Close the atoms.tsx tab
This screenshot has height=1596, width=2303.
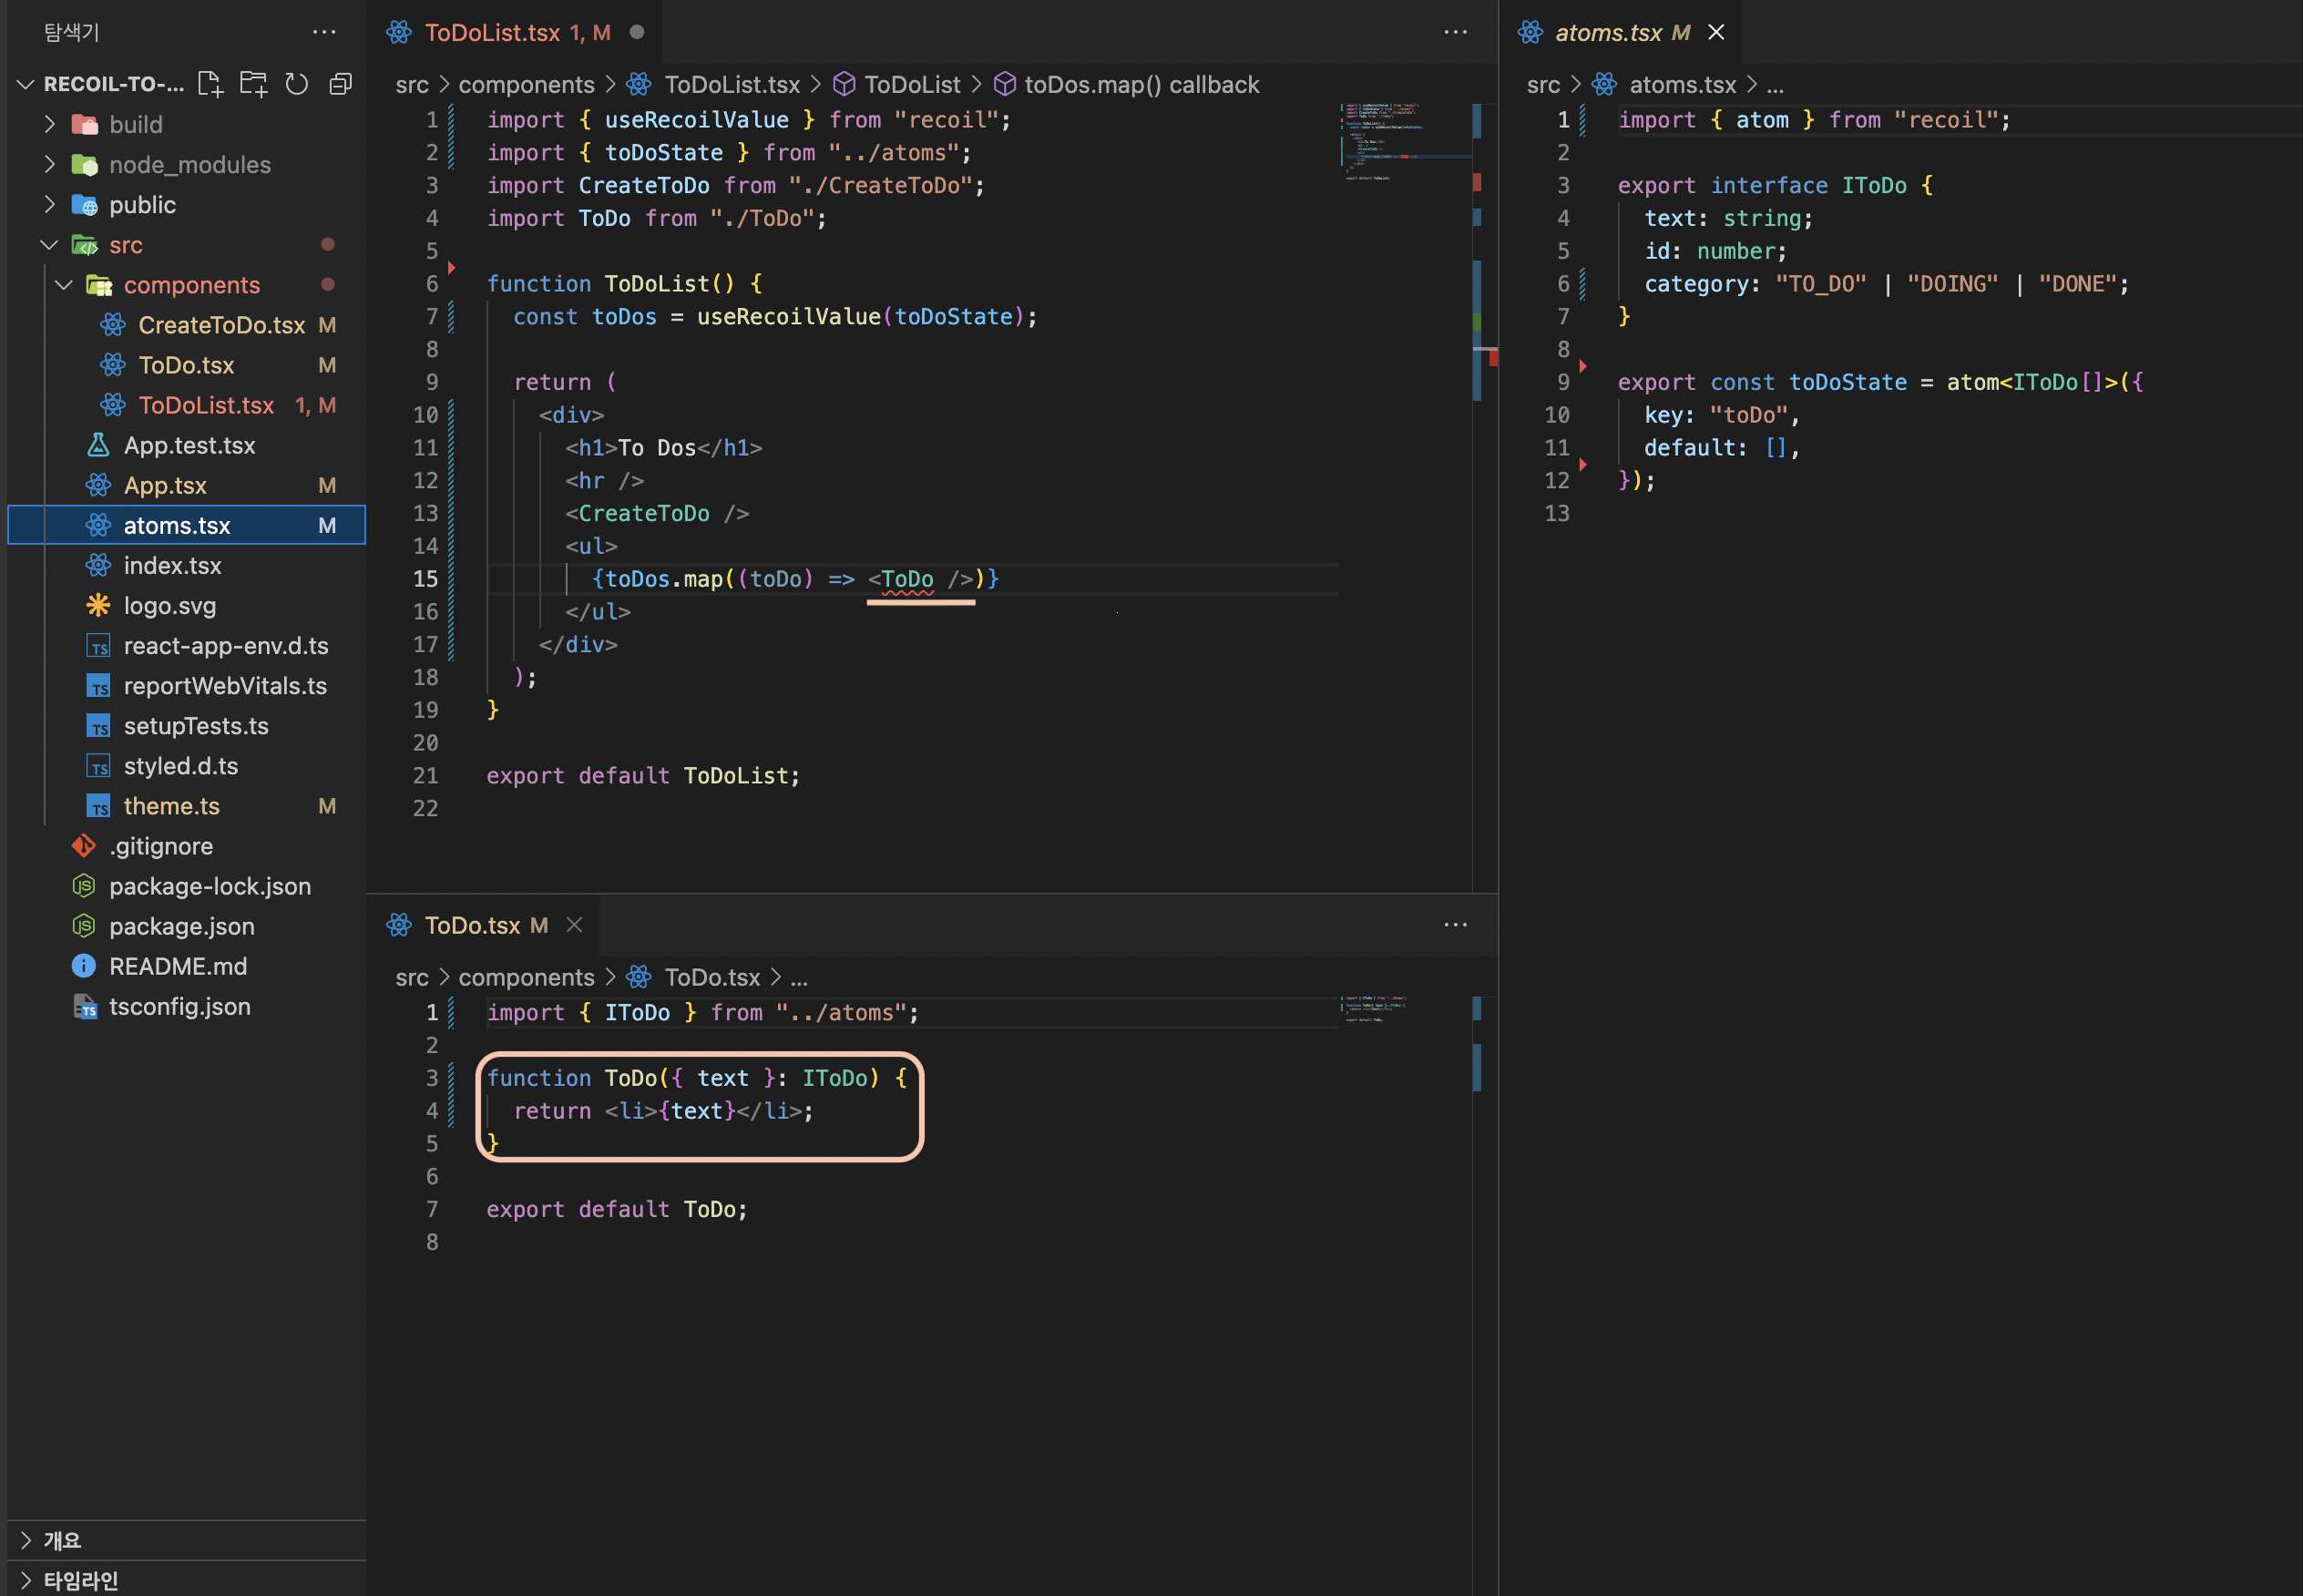1716,32
